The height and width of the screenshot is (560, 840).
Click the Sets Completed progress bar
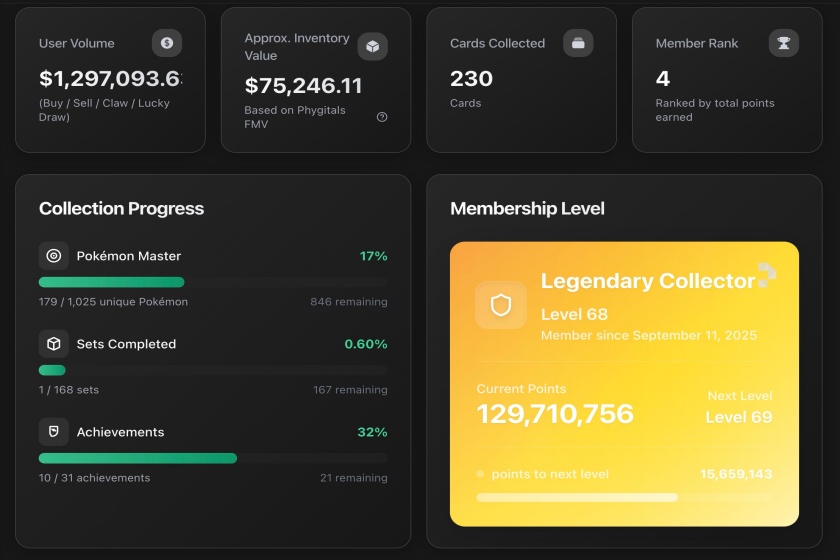pyautogui.click(x=212, y=370)
